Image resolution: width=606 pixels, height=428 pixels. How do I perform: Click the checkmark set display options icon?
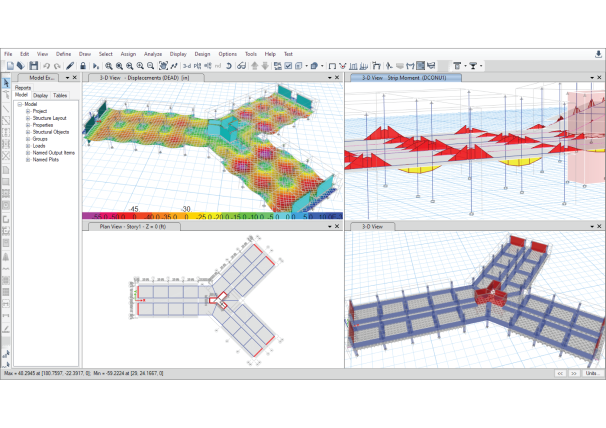click(288, 66)
